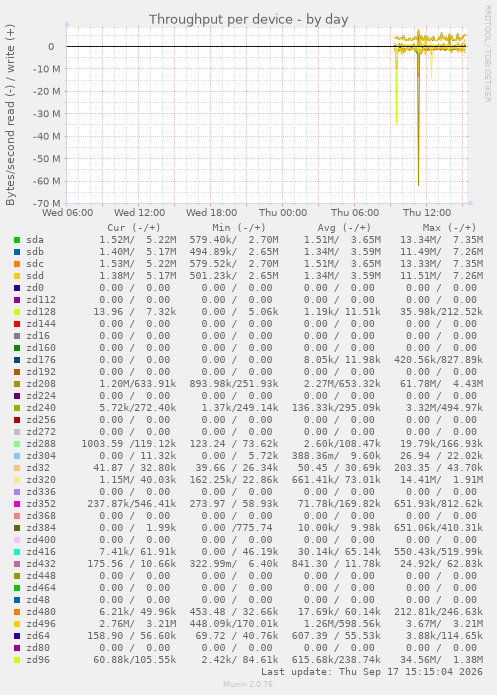Click the 'zd240' device label
Viewport: 497px width, 695px height.
(41, 407)
